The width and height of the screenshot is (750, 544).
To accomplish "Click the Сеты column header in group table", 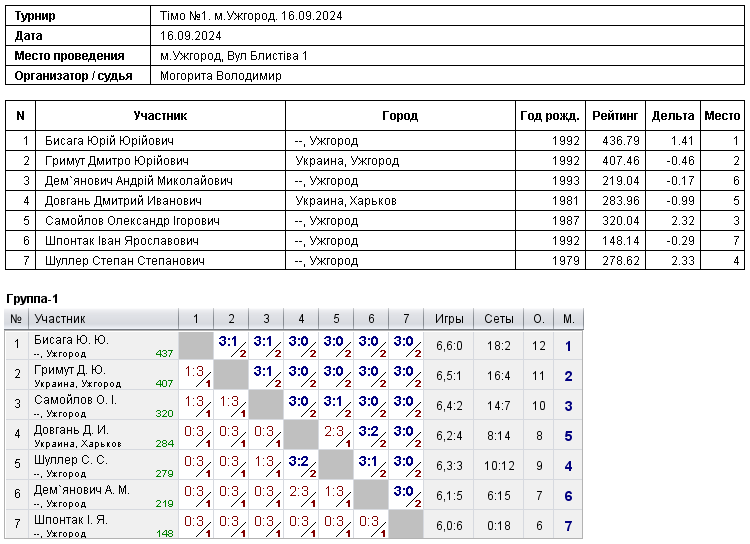I will [499, 319].
